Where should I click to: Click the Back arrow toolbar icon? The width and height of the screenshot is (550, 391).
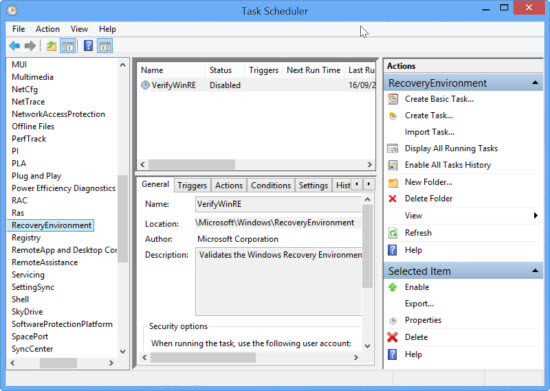15,46
